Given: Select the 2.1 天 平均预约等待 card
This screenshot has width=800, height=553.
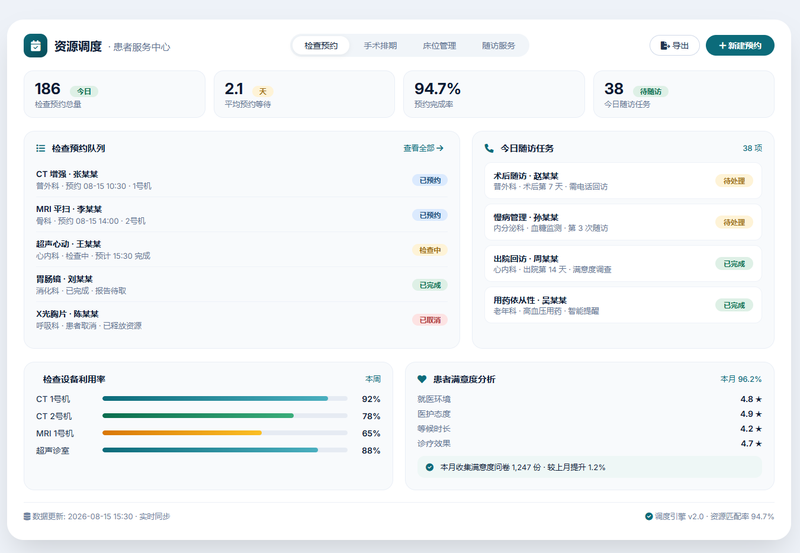Looking at the screenshot, I should [304, 94].
